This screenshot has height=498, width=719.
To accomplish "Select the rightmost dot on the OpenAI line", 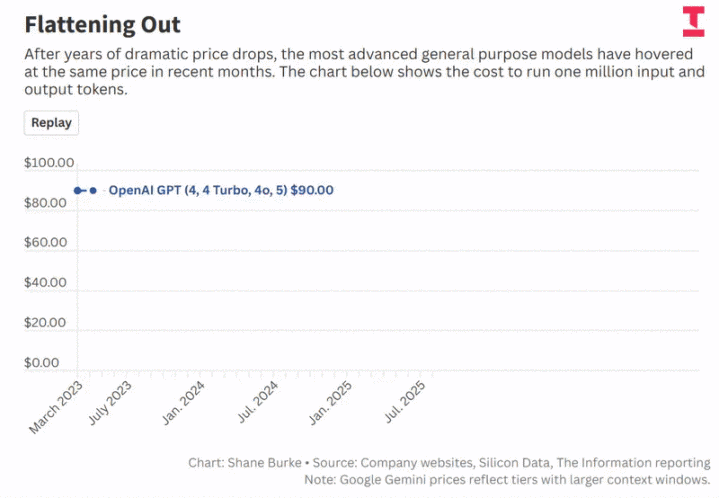I will pyautogui.click(x=93, y=190).
